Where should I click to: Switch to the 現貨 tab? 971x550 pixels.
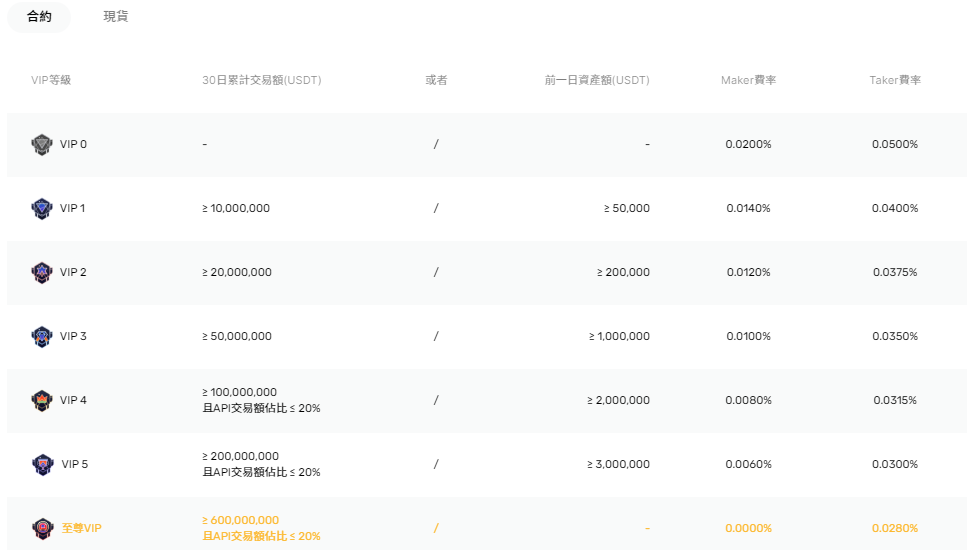coord(116,17)
